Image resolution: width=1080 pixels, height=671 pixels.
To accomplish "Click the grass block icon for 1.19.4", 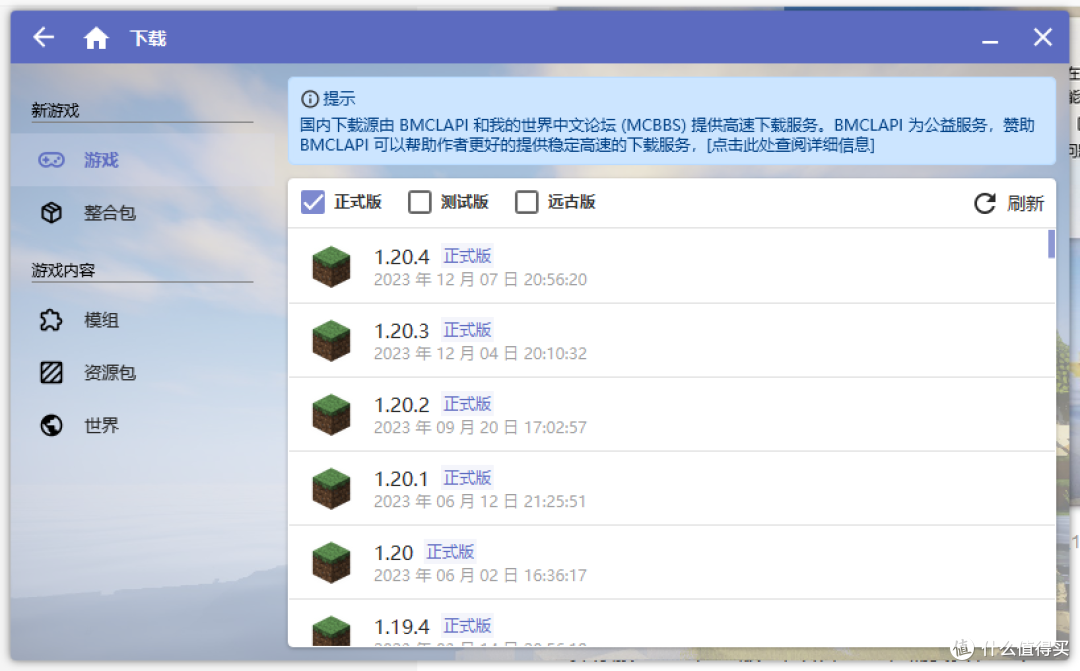I will coord(331,631).
